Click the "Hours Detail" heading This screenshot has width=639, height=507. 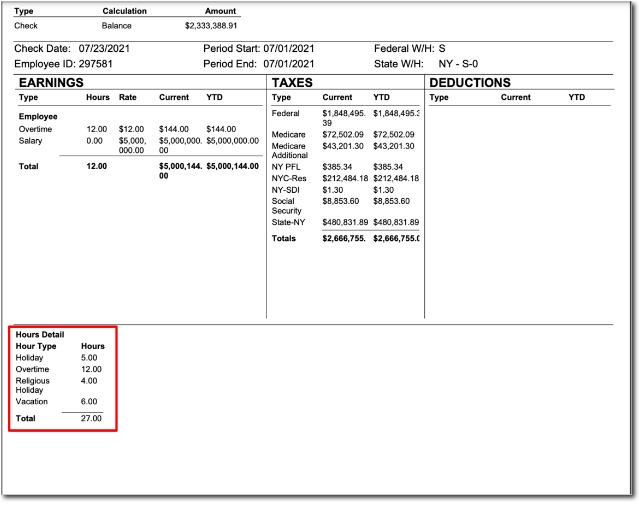pos(40,335)
